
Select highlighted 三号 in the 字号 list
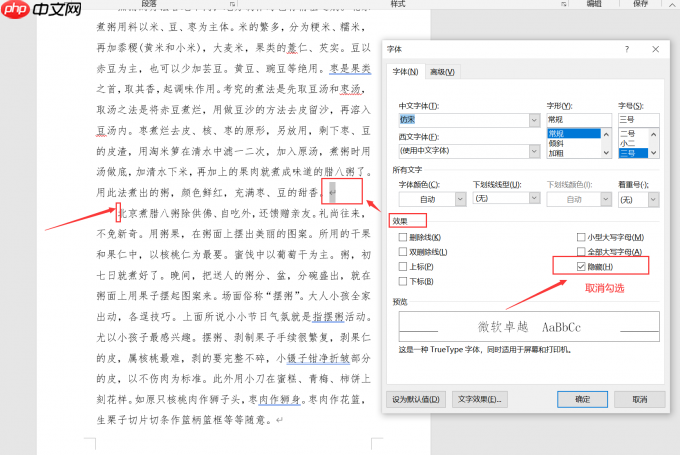click(x=633, y=153)
